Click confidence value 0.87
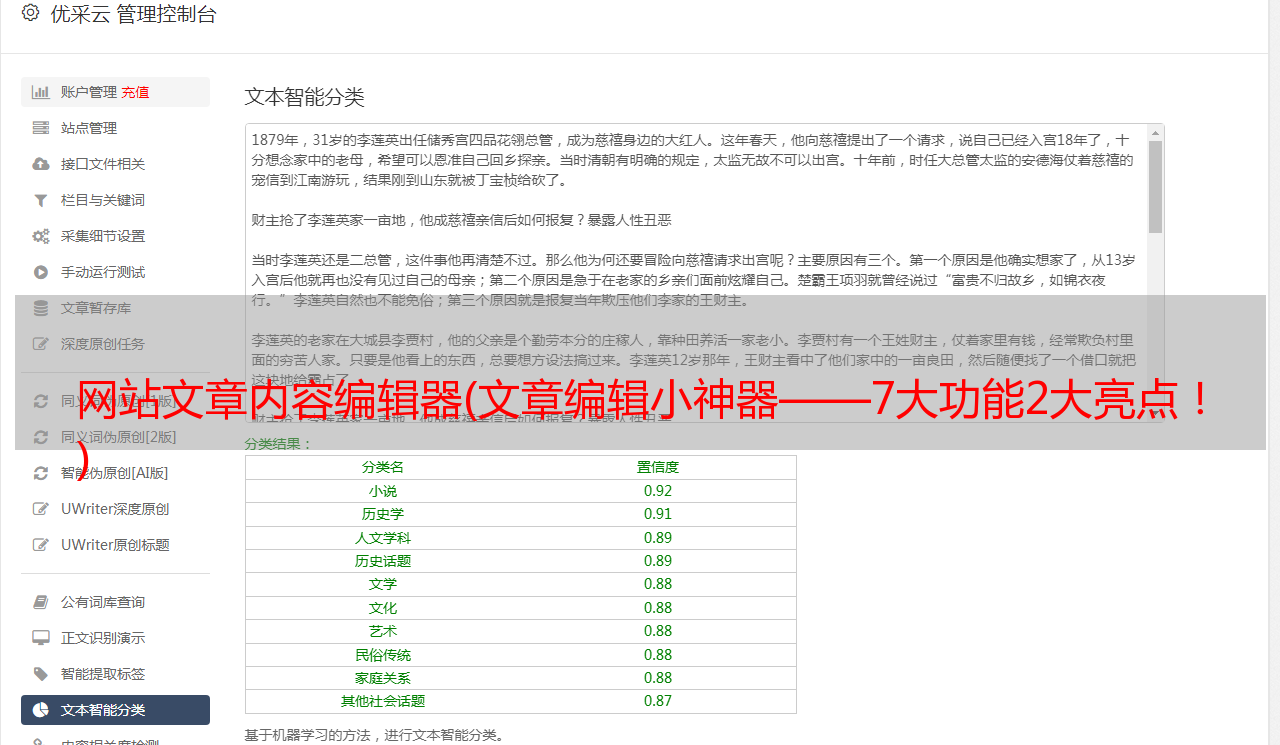This screenshot has height=745, width=1280. [658, 701]
